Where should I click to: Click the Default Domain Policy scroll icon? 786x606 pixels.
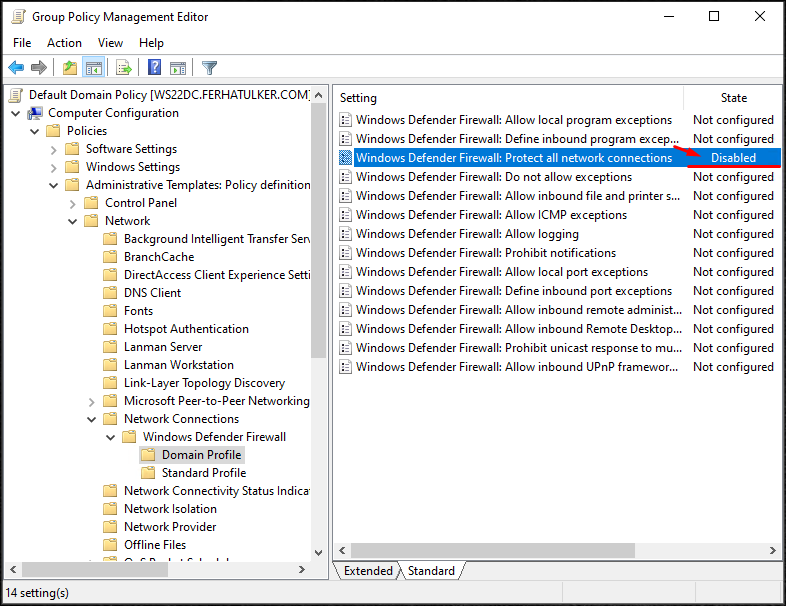point(17,95)
